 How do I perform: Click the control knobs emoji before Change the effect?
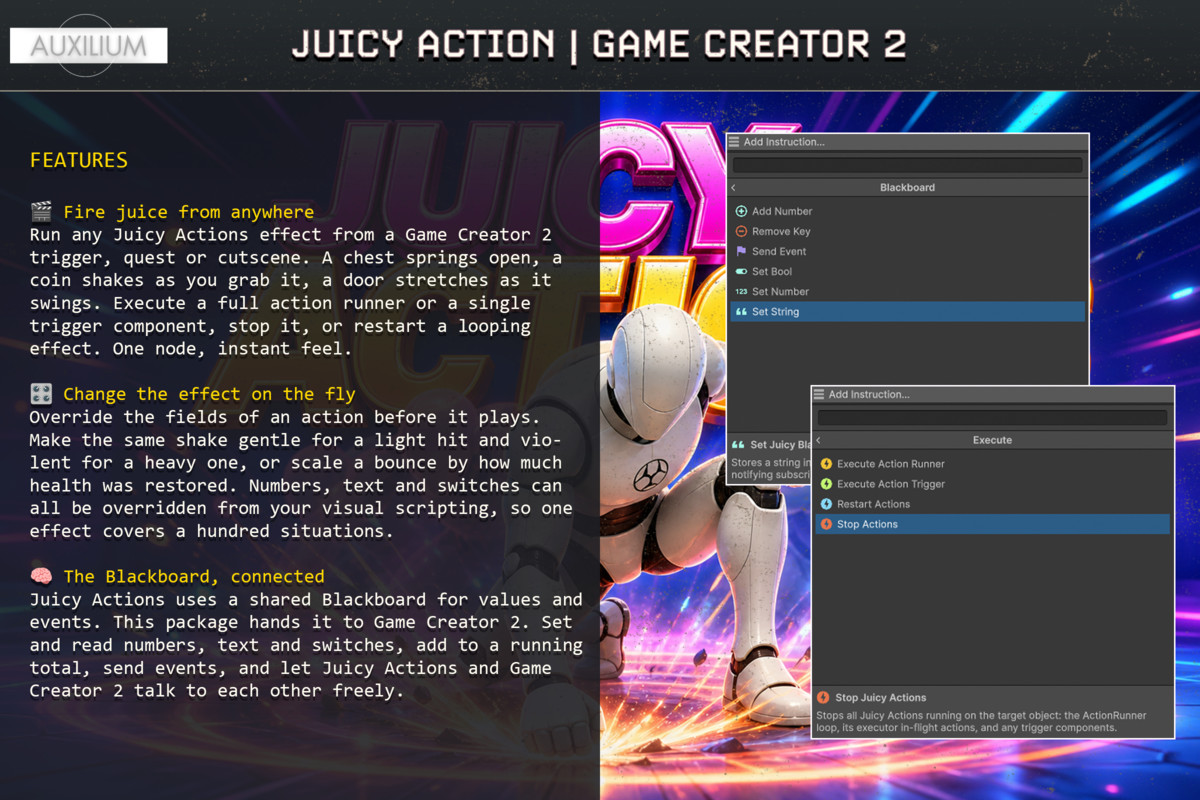(41, 393)
